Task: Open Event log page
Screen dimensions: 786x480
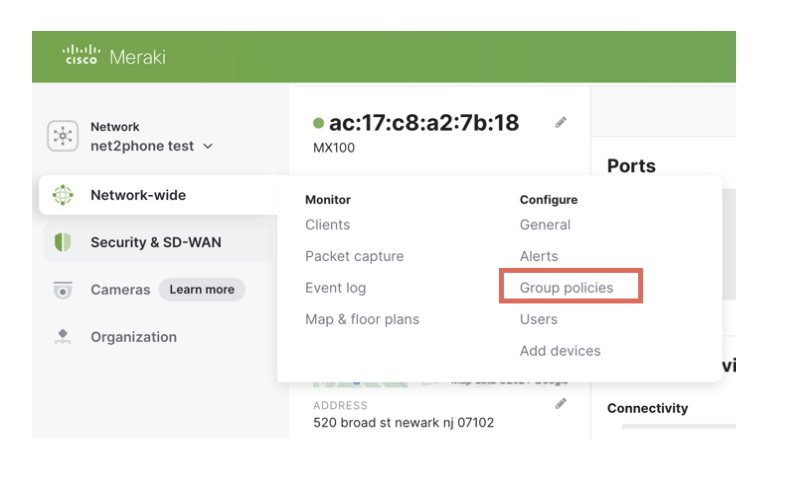Action: pos(335,288)
